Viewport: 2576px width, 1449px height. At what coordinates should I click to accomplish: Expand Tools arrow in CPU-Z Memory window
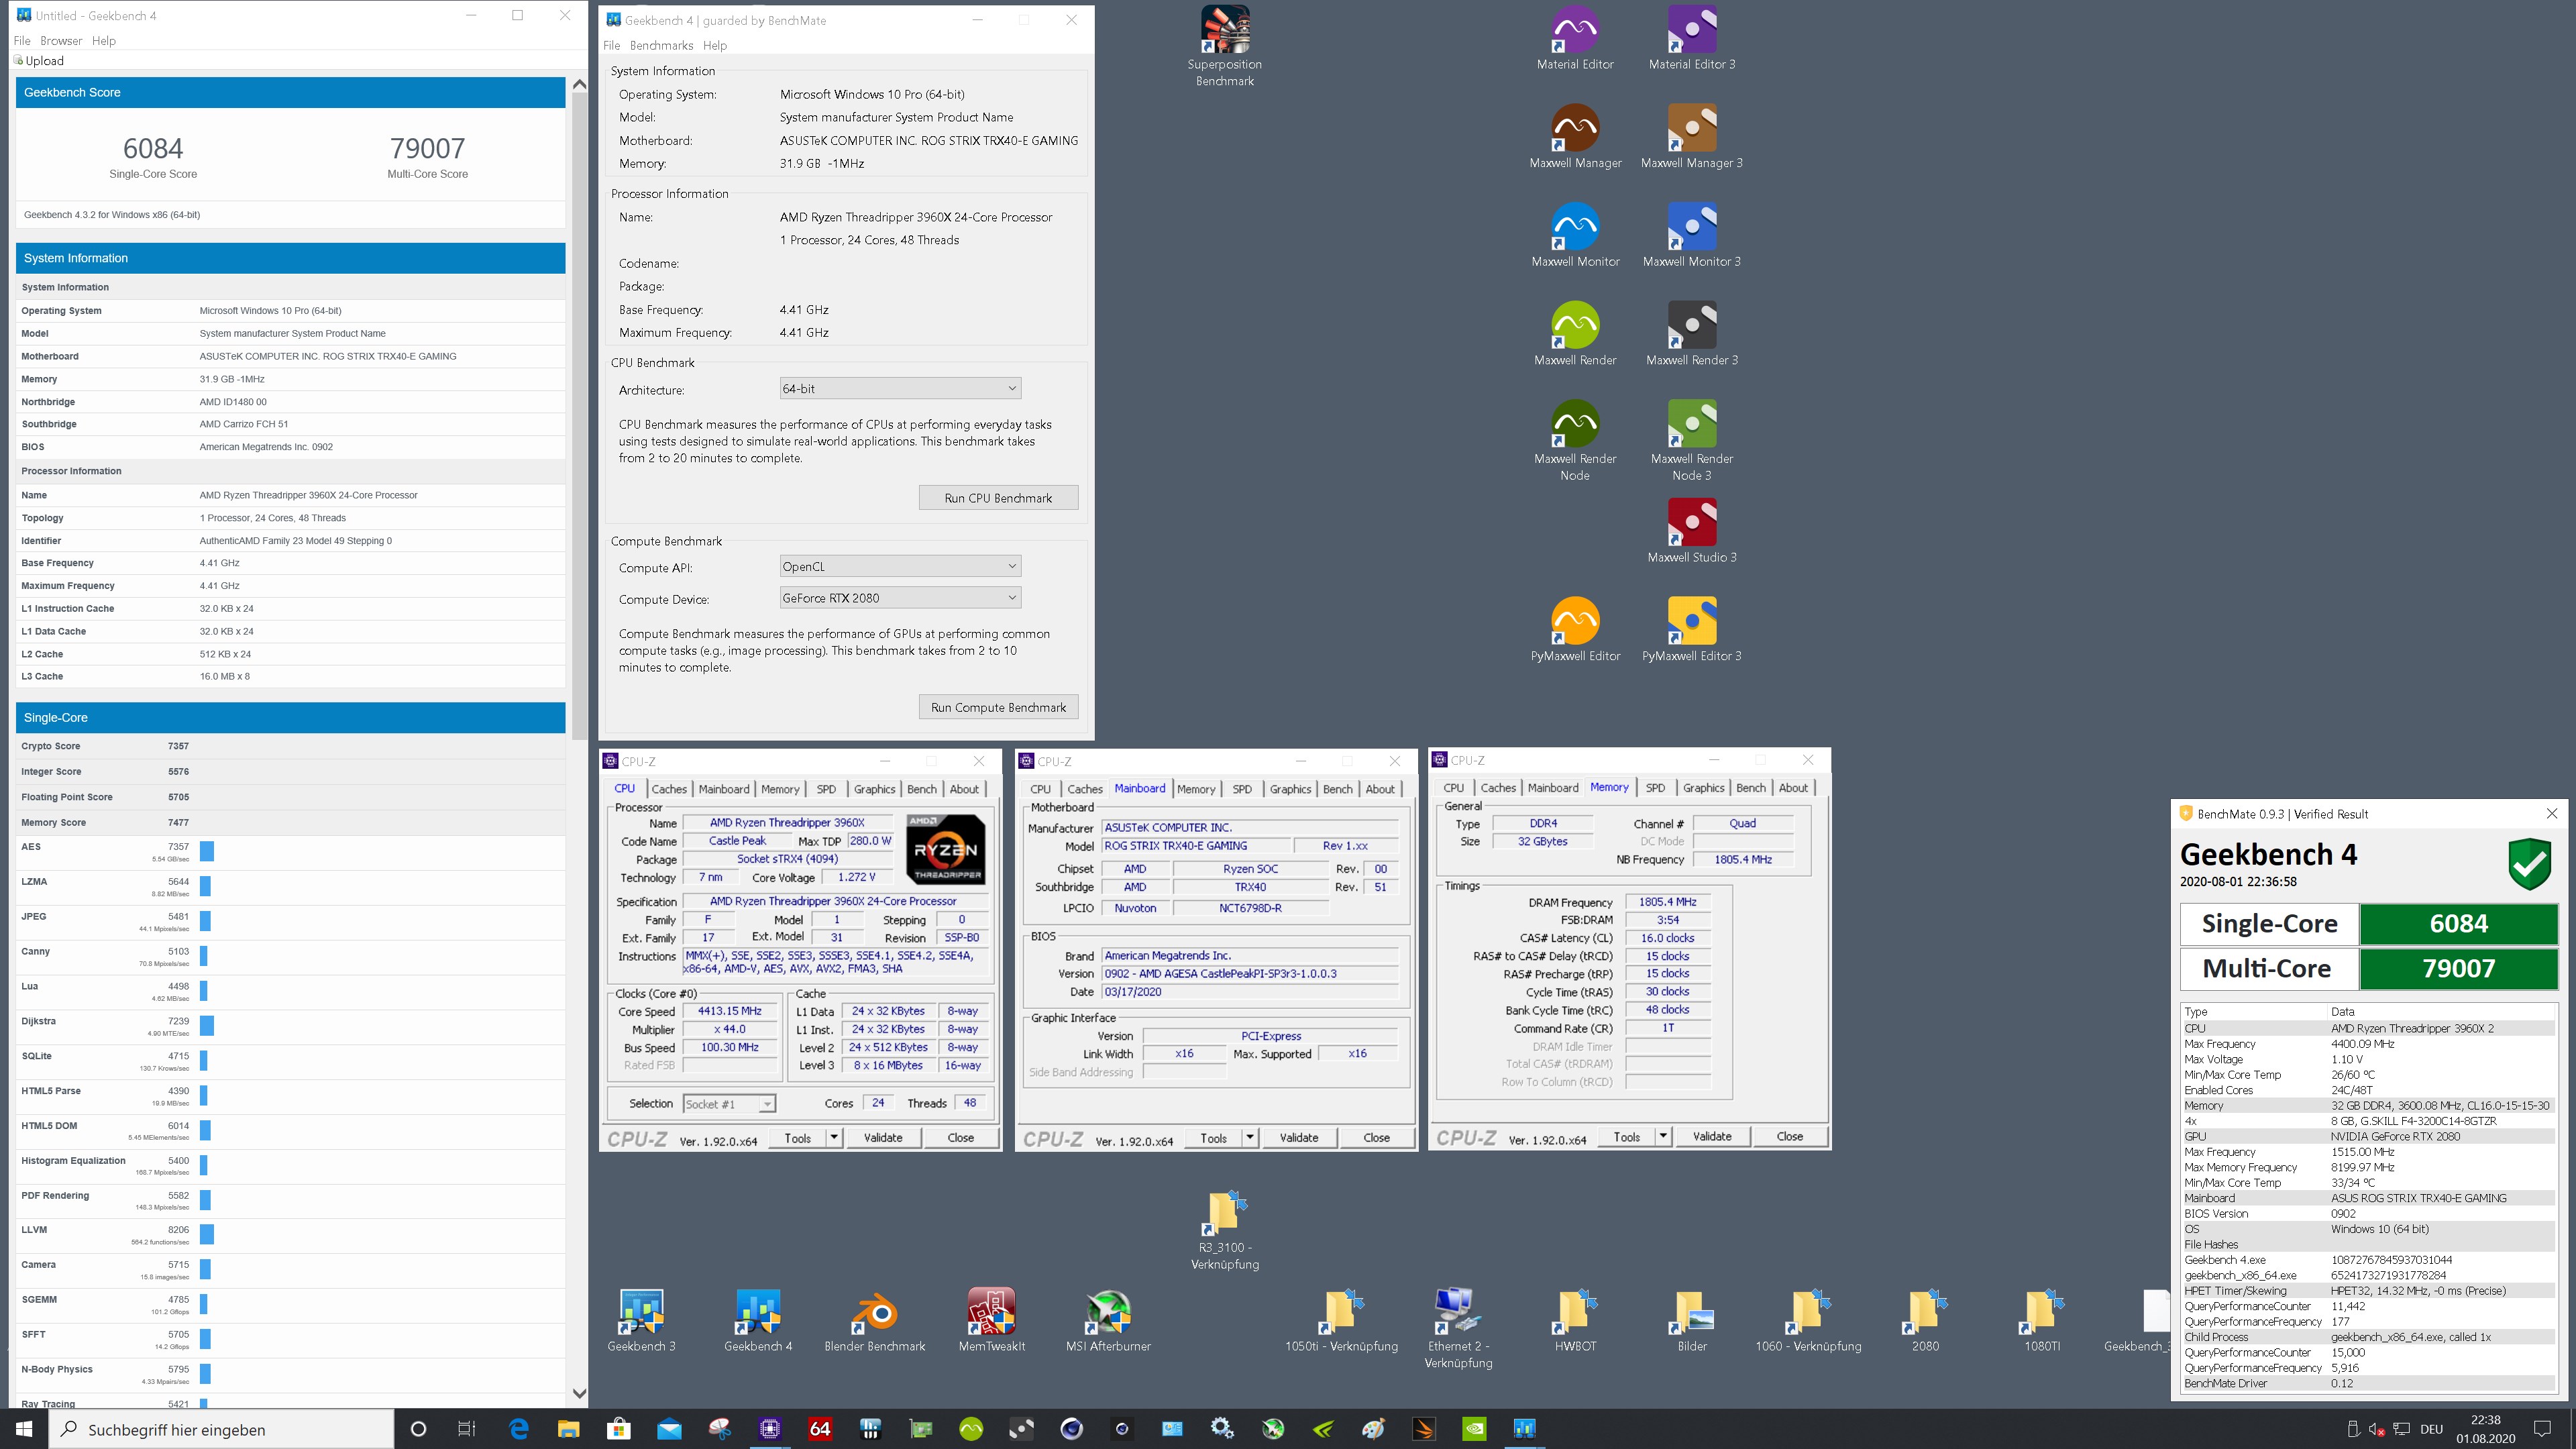pos(1663,1136)
